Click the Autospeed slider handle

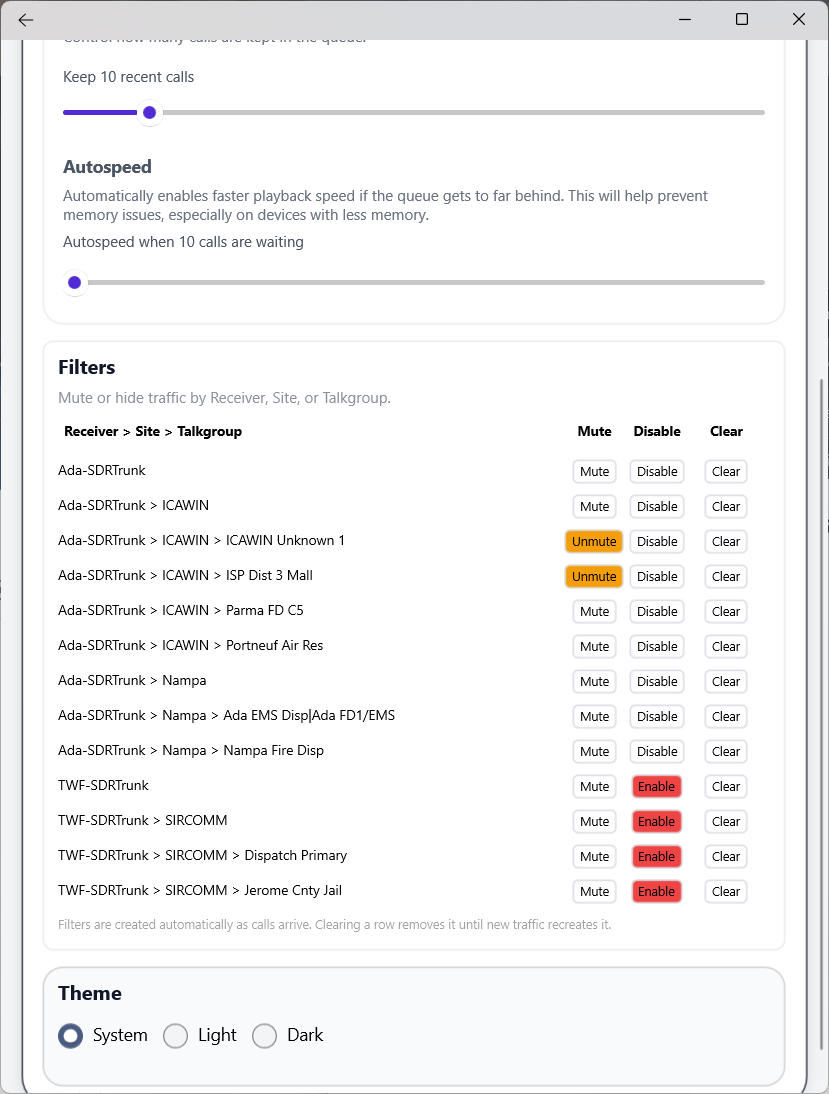click(x=74, y=283)
